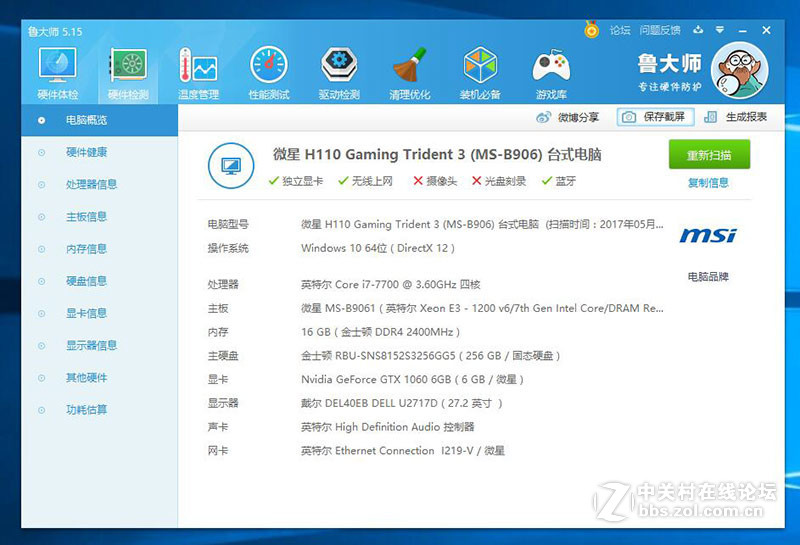Click the 电脑品牌 brand label

point(708,277)
